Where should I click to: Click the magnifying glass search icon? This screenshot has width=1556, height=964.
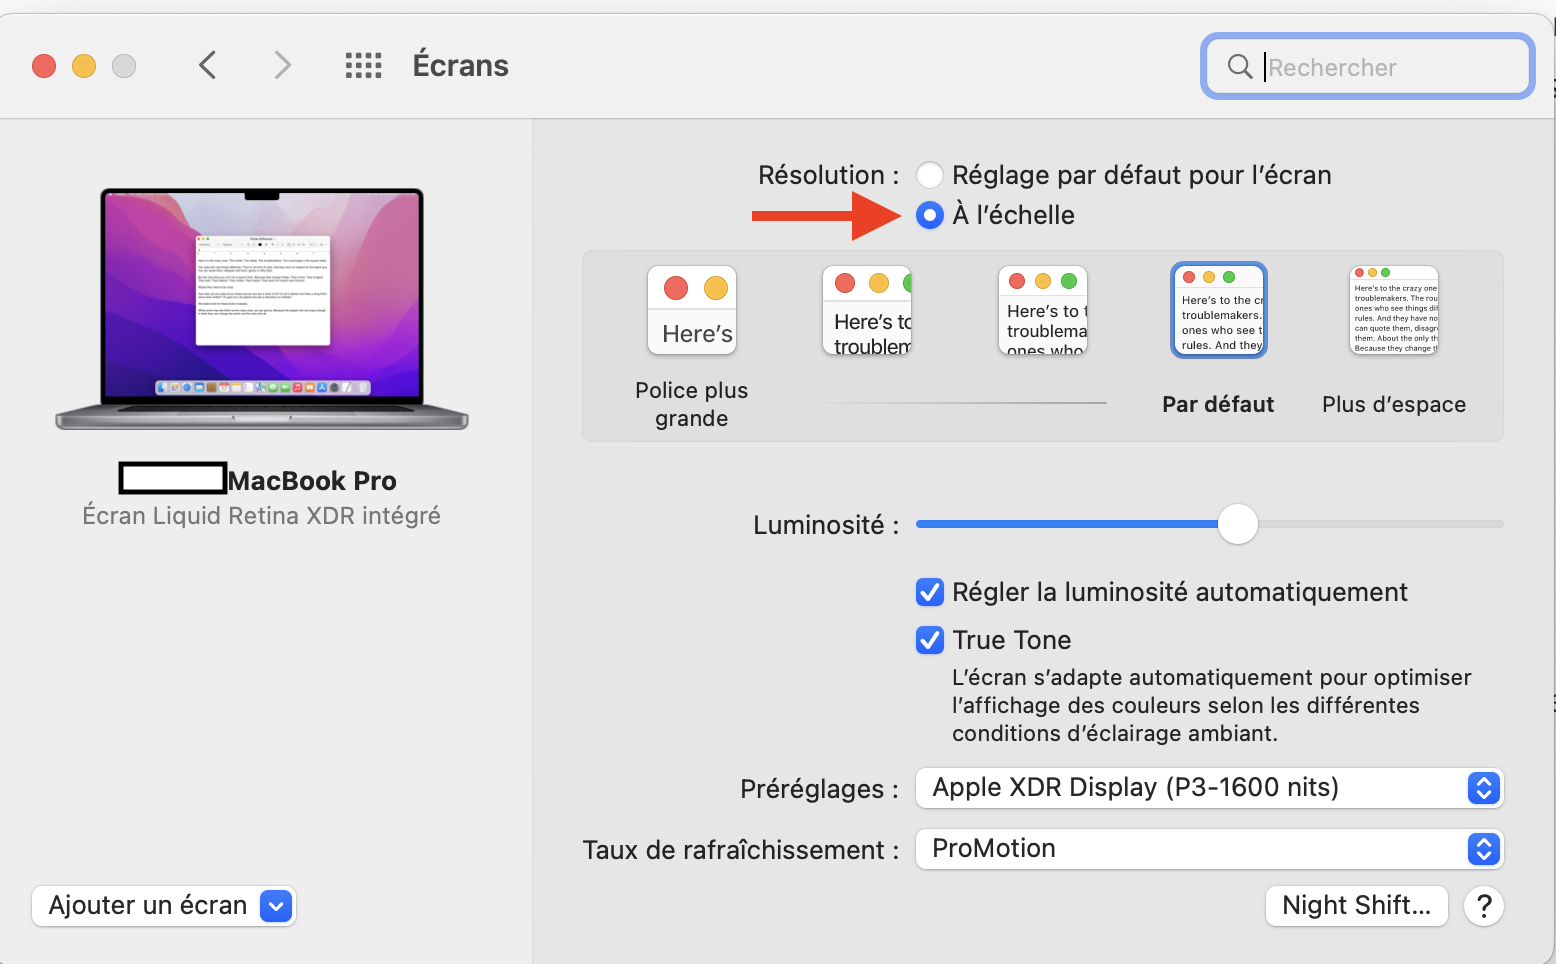[x=1239, y=67]
